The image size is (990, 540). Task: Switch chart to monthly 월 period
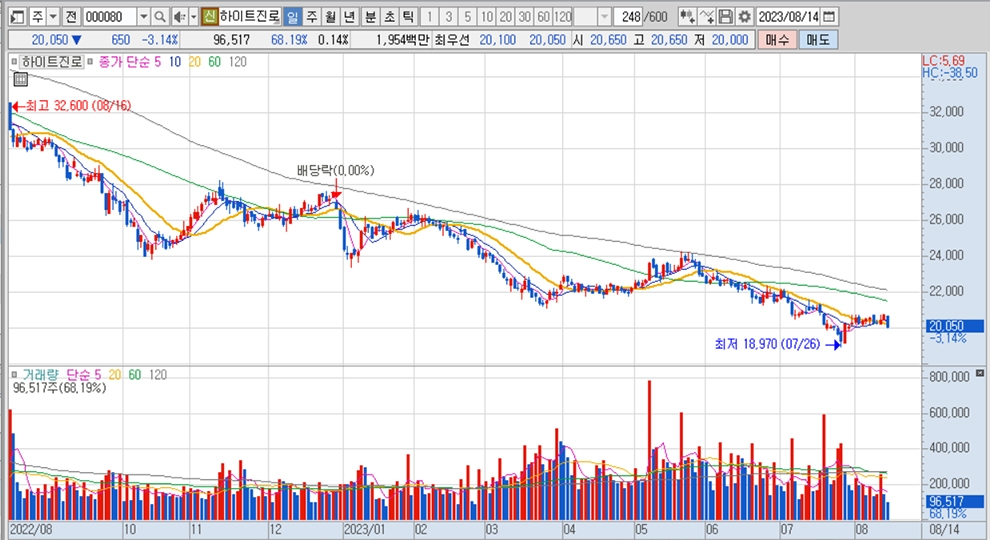point(329,17)
